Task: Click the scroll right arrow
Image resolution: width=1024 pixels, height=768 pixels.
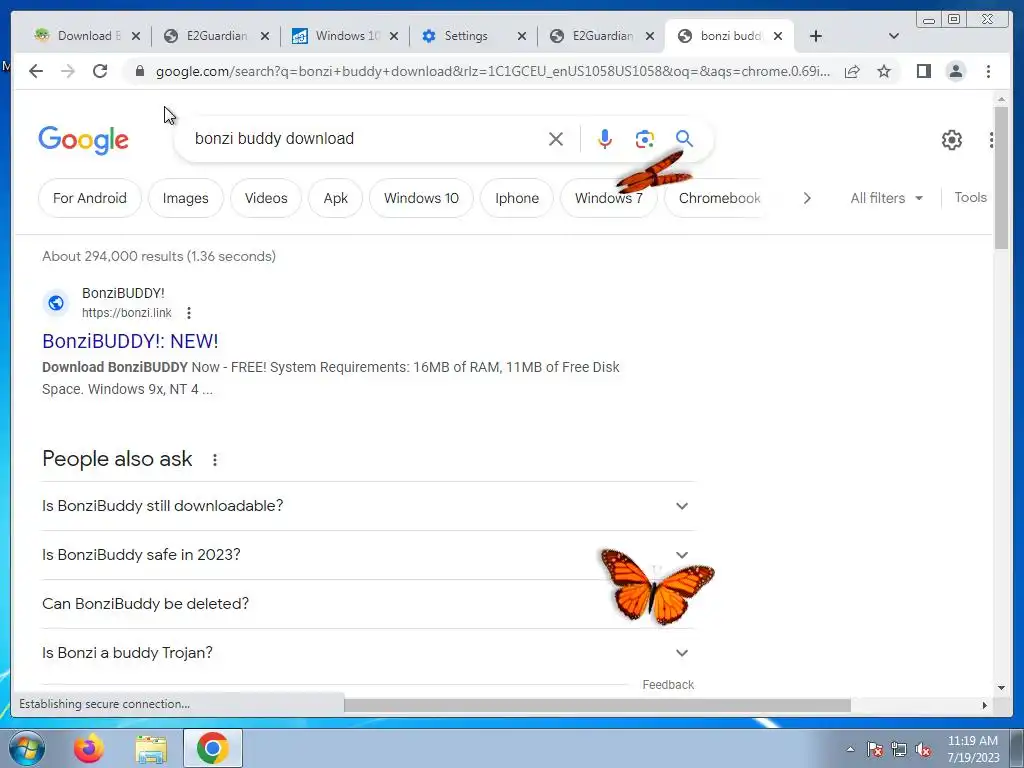Action: coord(985,705)
